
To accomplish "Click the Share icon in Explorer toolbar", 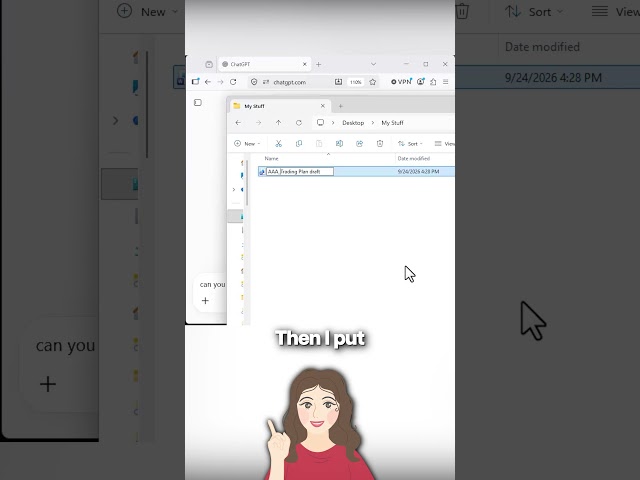I will [360, 144].
